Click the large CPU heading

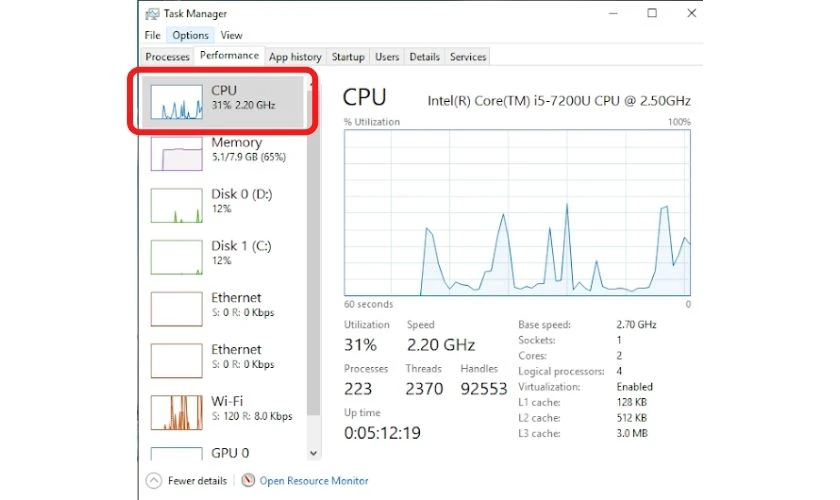coord(364,98)
